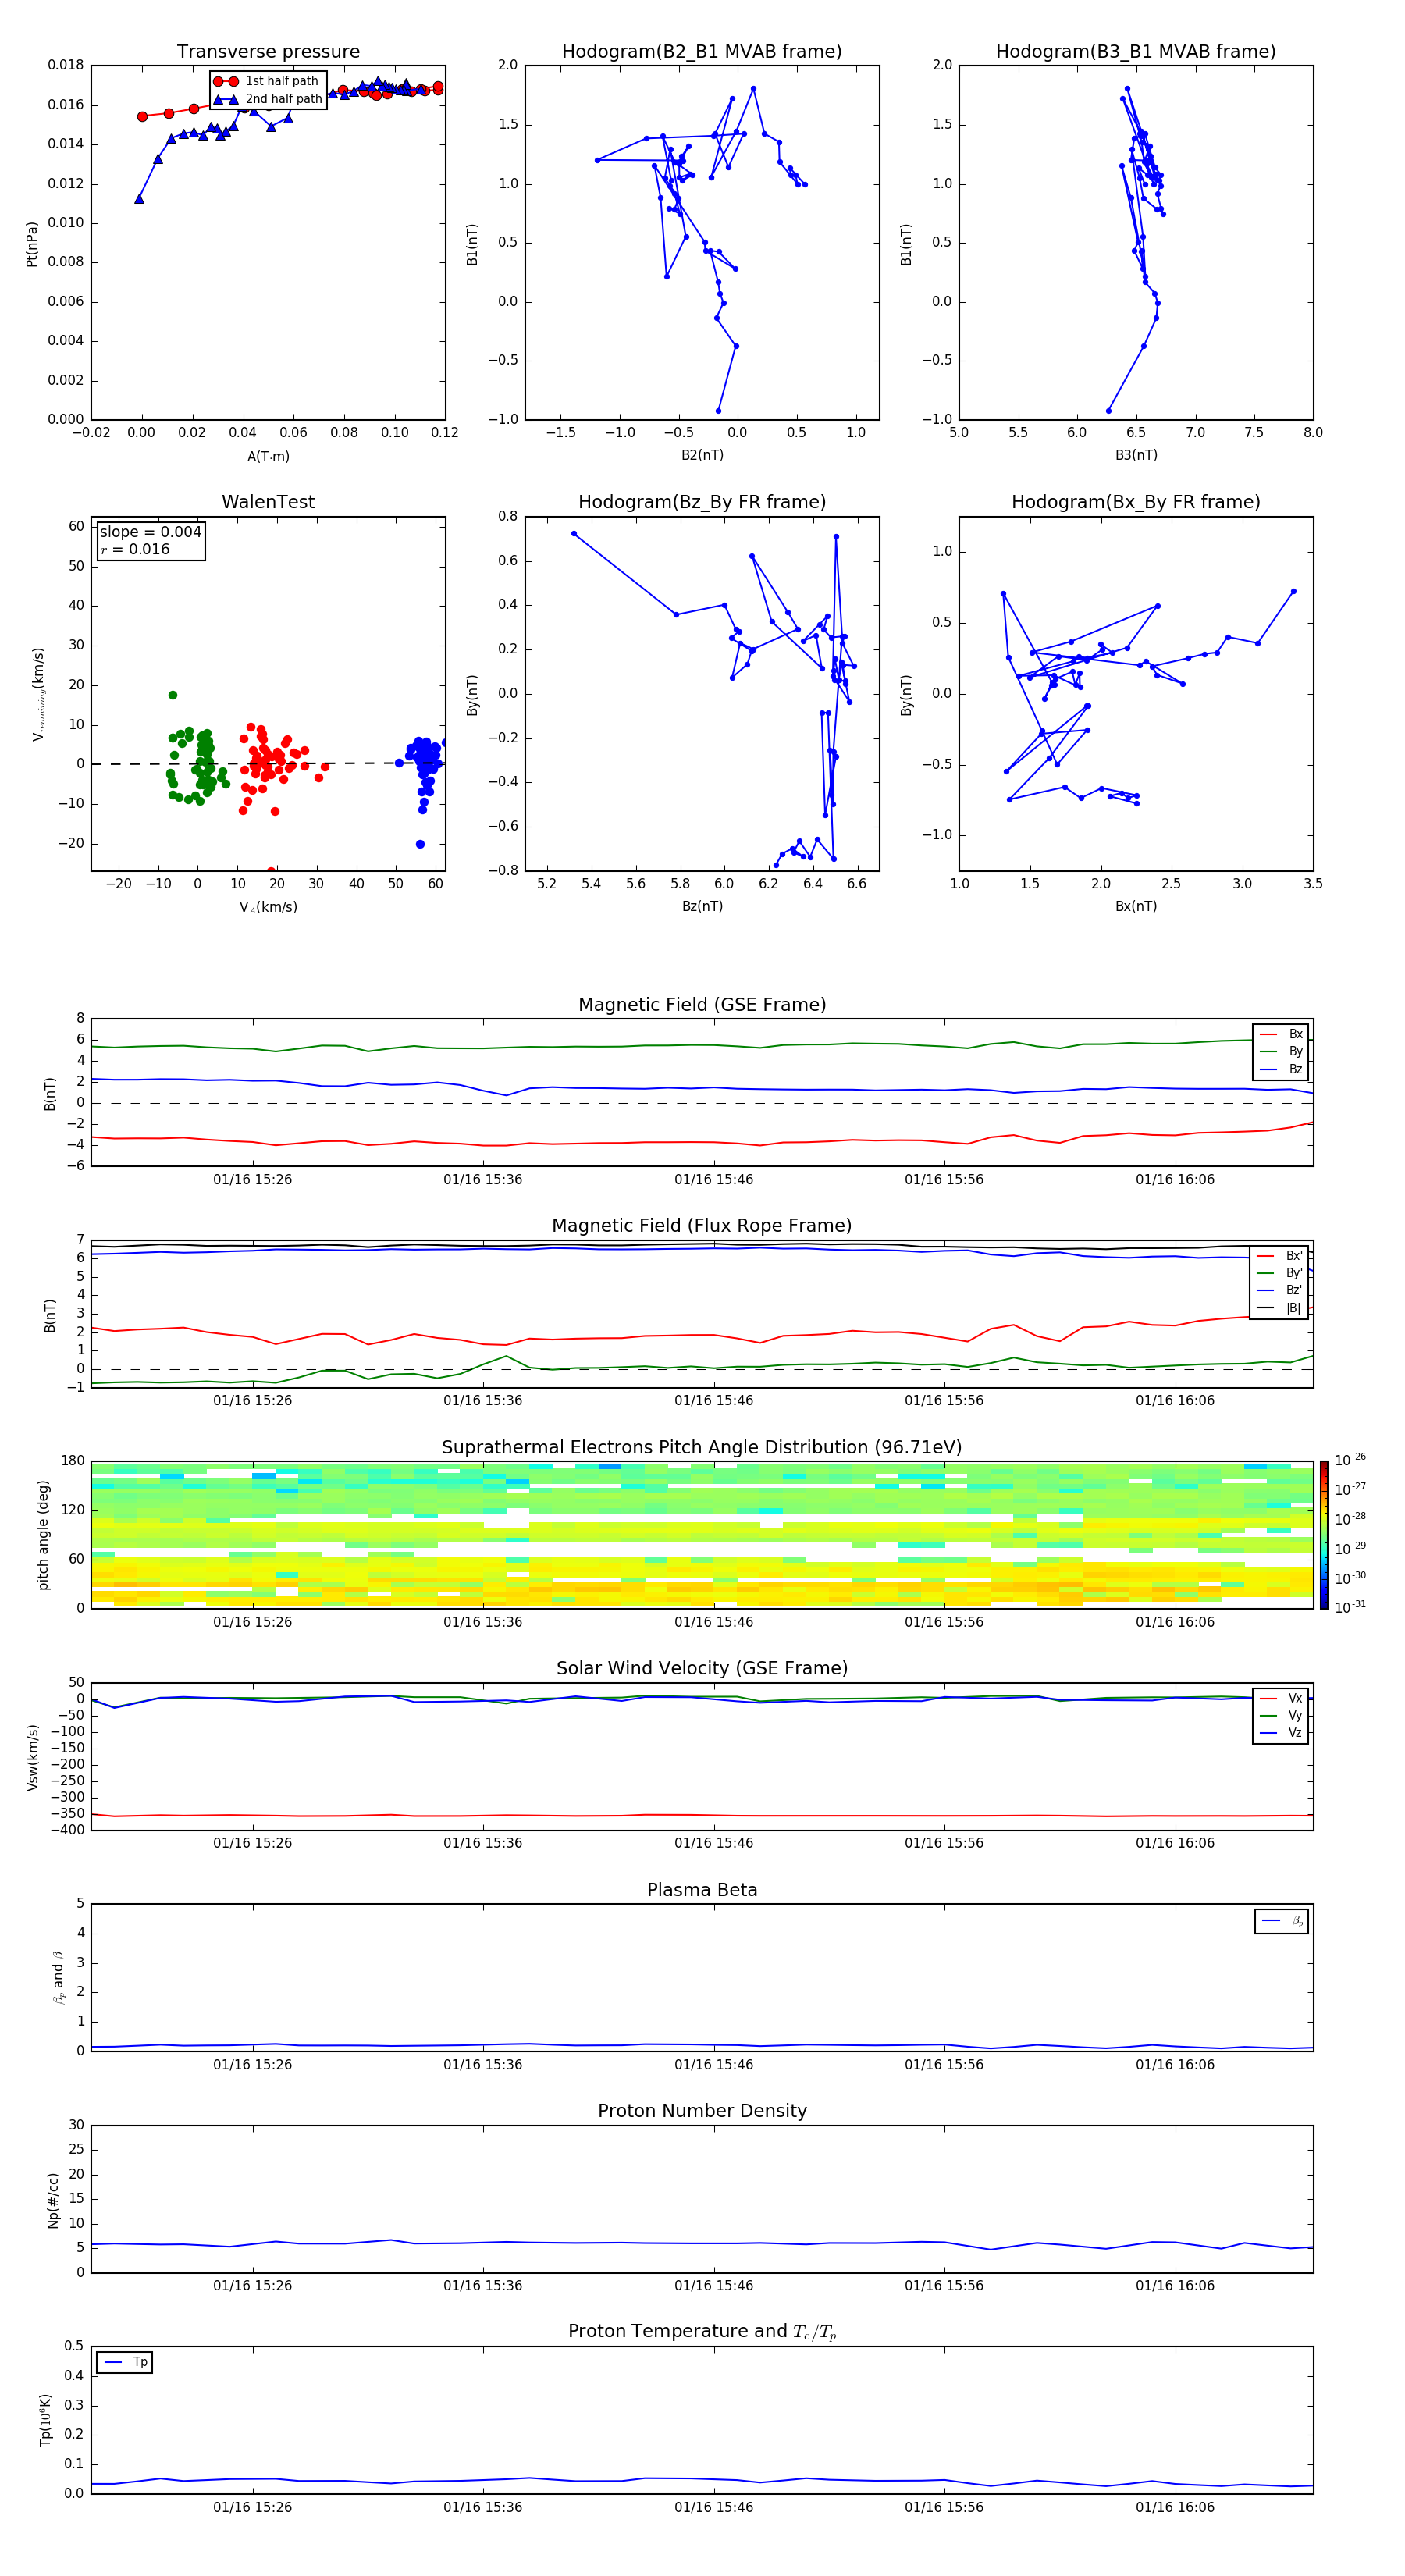This screenshot has height=2576, width=1405.
Task: Click the "Transverse pressure" plot title
Action: pyautogui.click(x=268, y=52)
